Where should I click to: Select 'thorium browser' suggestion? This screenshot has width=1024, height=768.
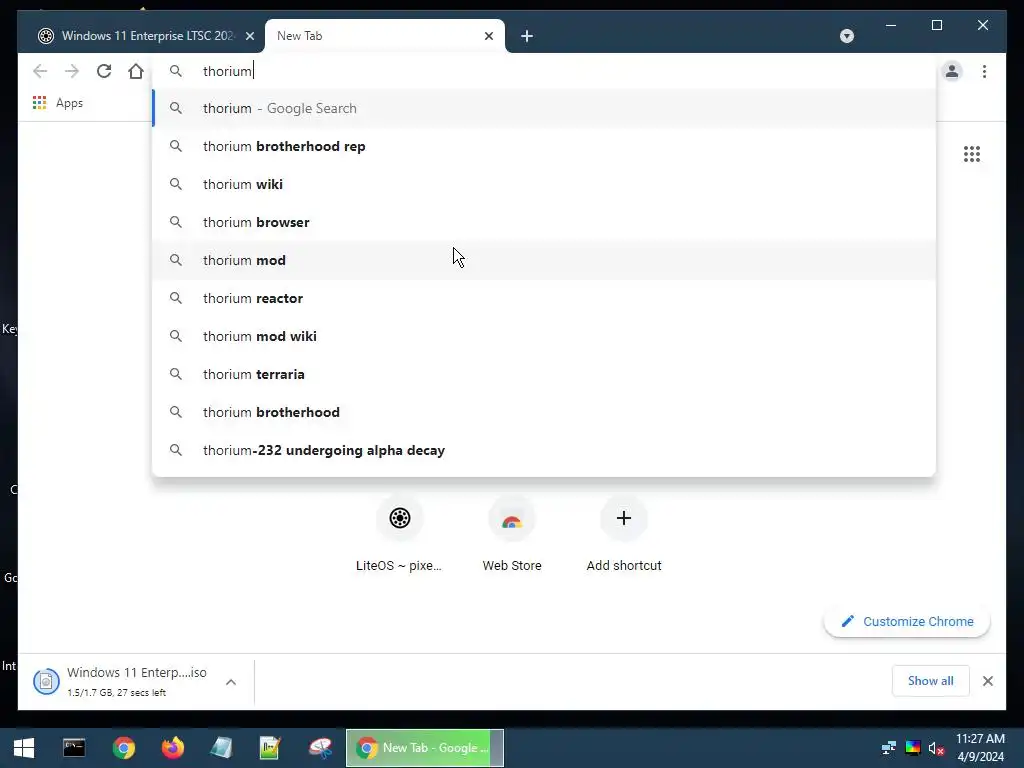(x=544, y=222)
